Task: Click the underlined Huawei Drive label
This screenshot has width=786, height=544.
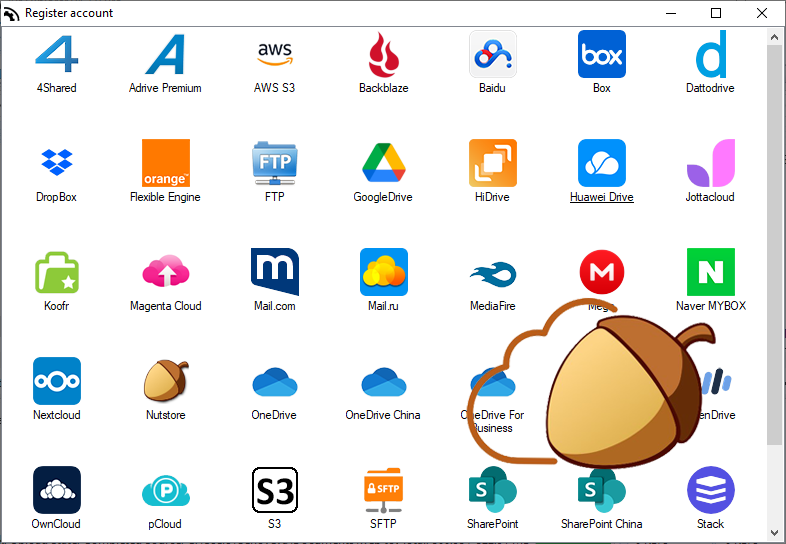Action: pos(602,197)
